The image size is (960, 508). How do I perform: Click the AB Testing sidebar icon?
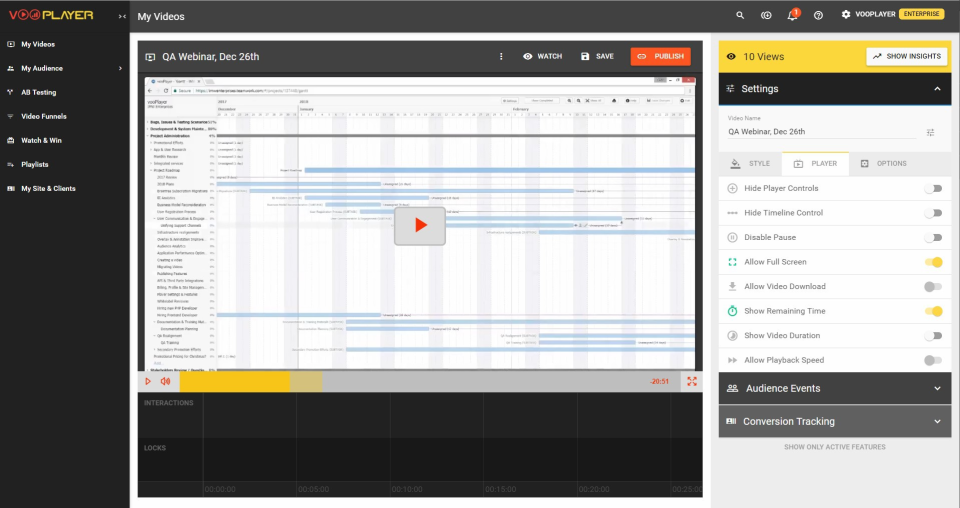tap(10, 92)
